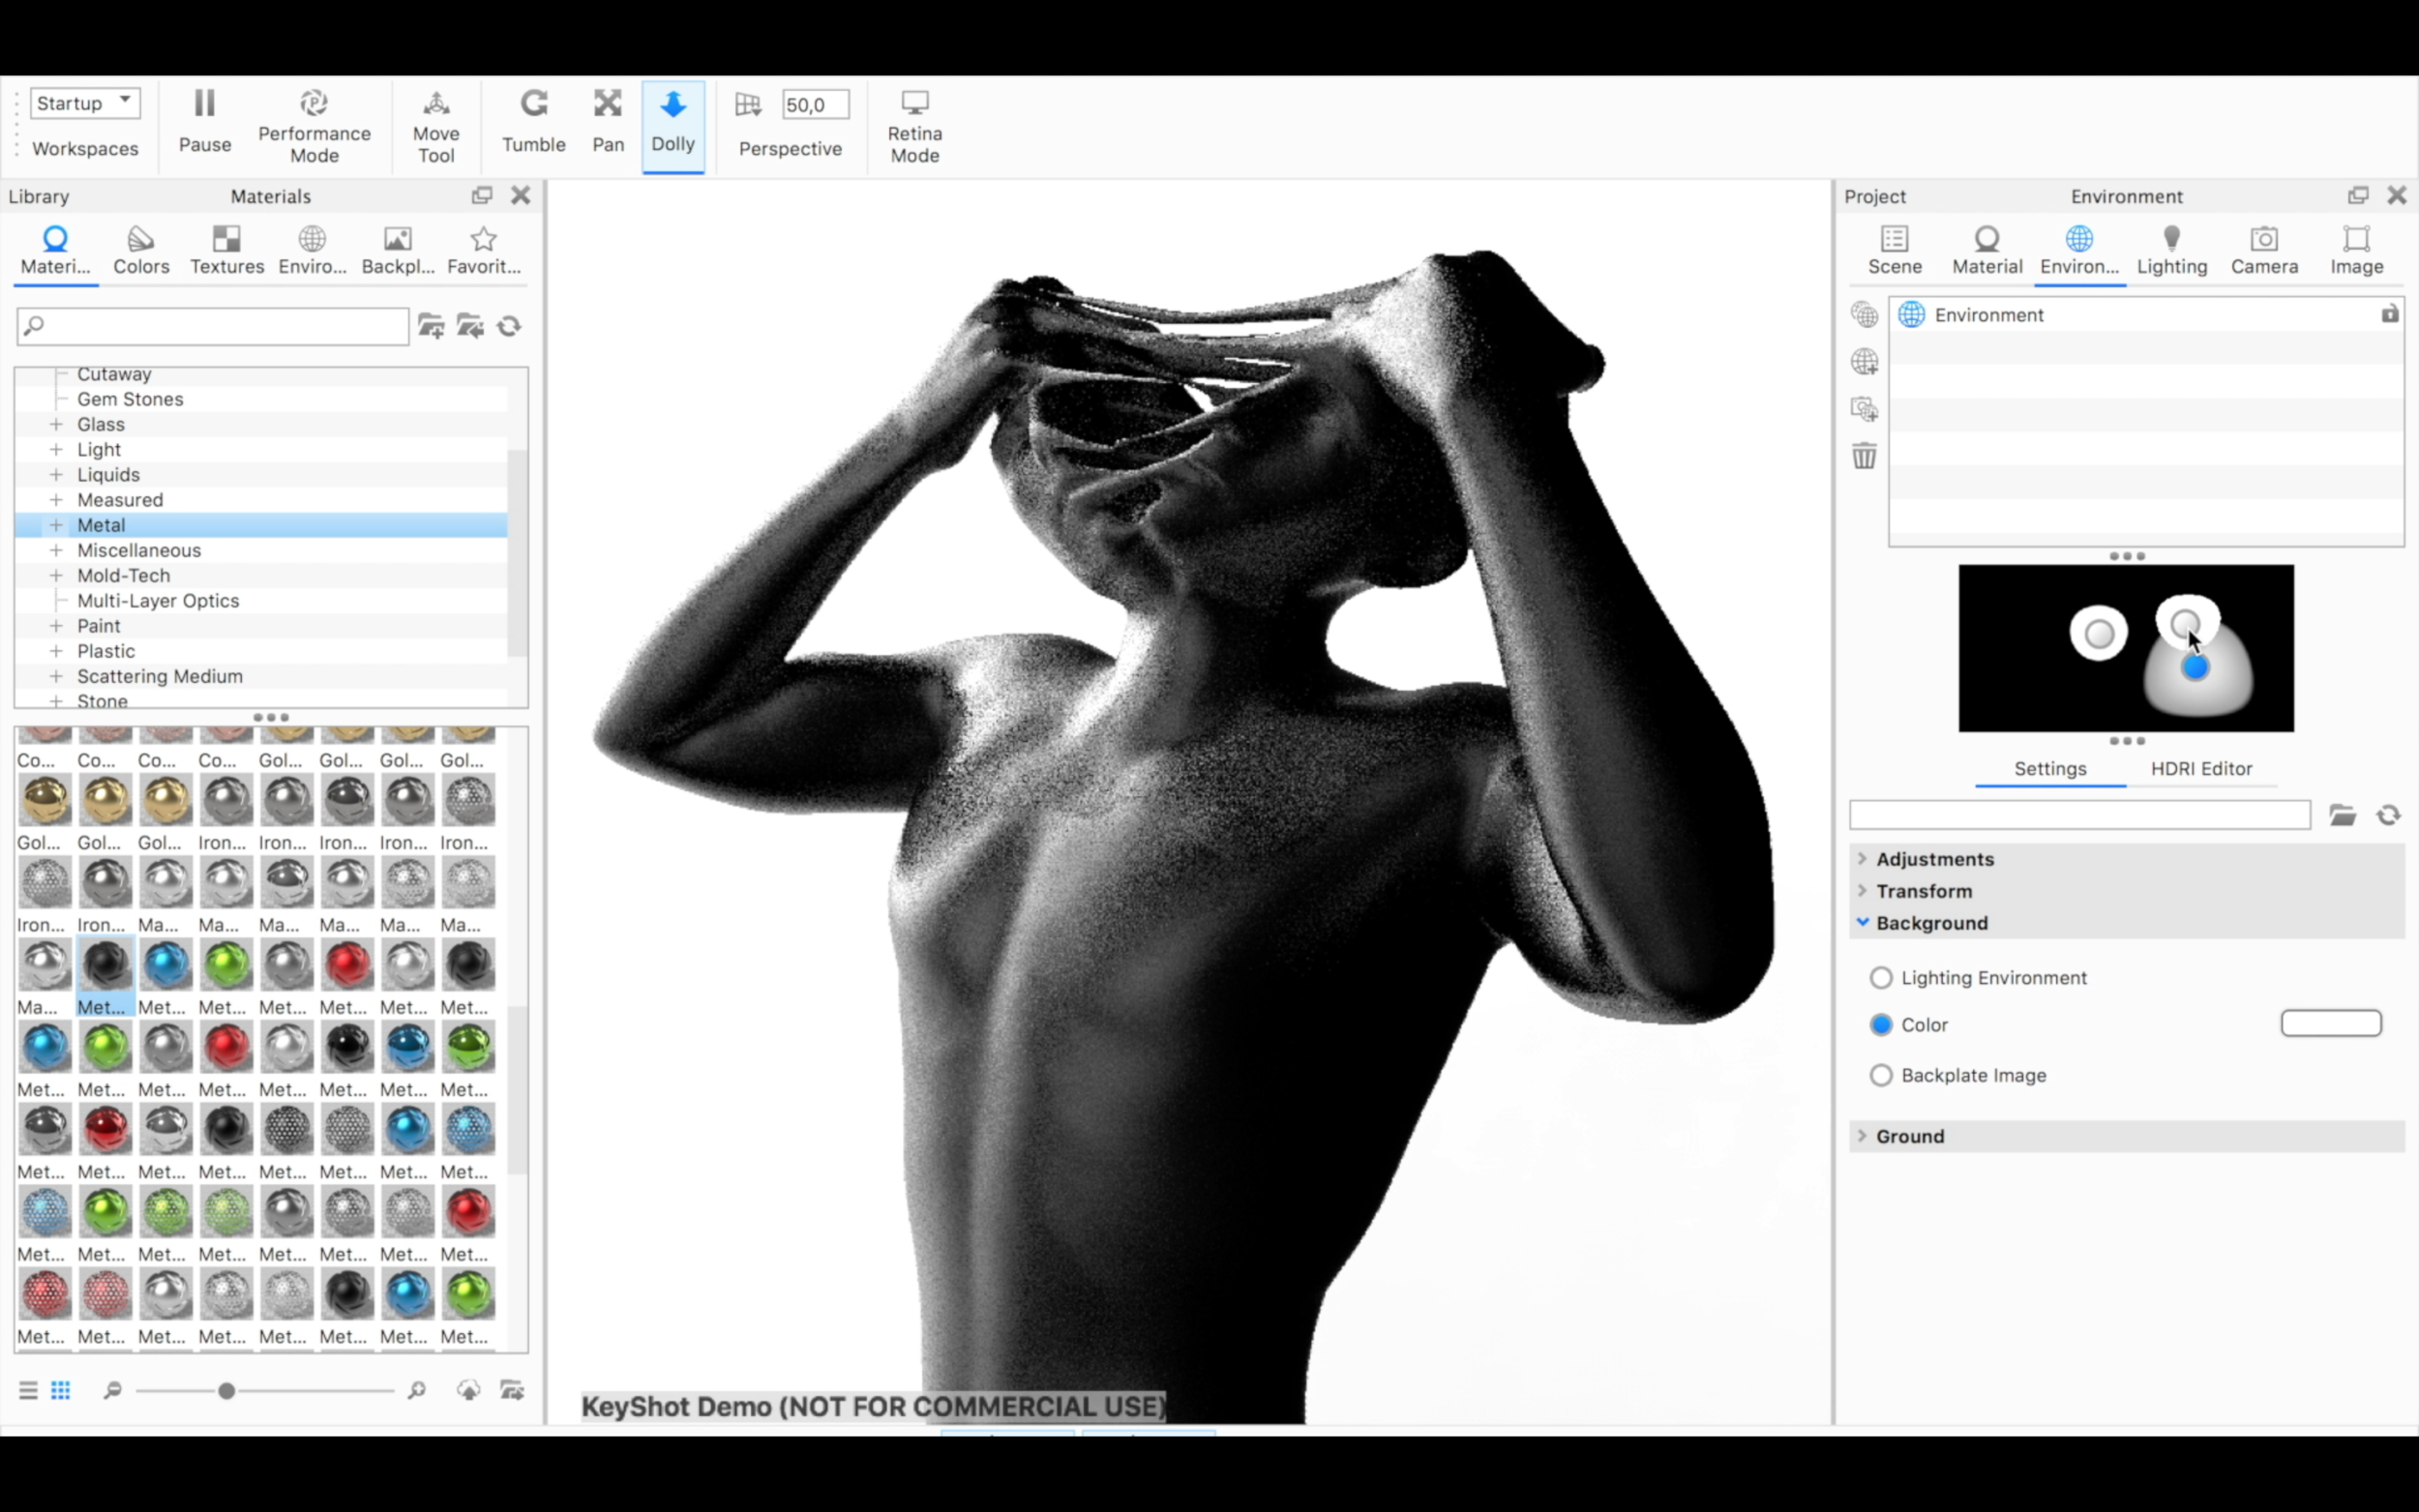Screen dimensions: 2419x1512
Task: Switch the library to list view
Action: [x=28, y=1390]
